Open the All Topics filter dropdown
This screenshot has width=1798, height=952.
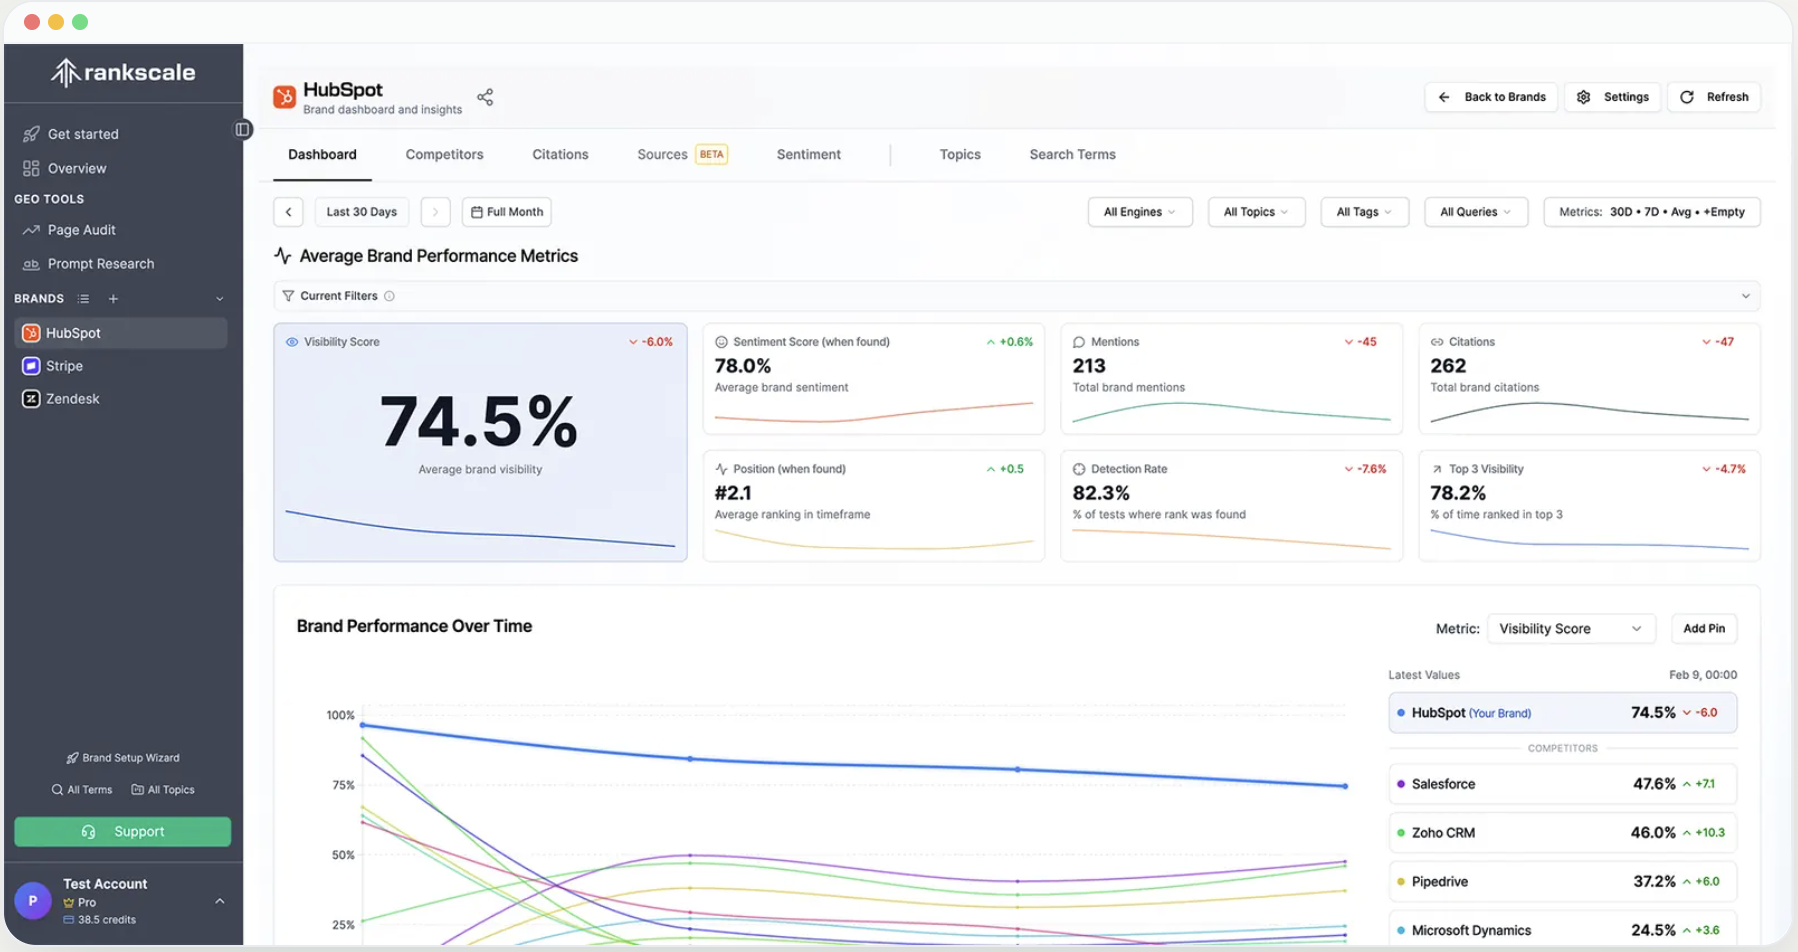(x=1256, y=212)
